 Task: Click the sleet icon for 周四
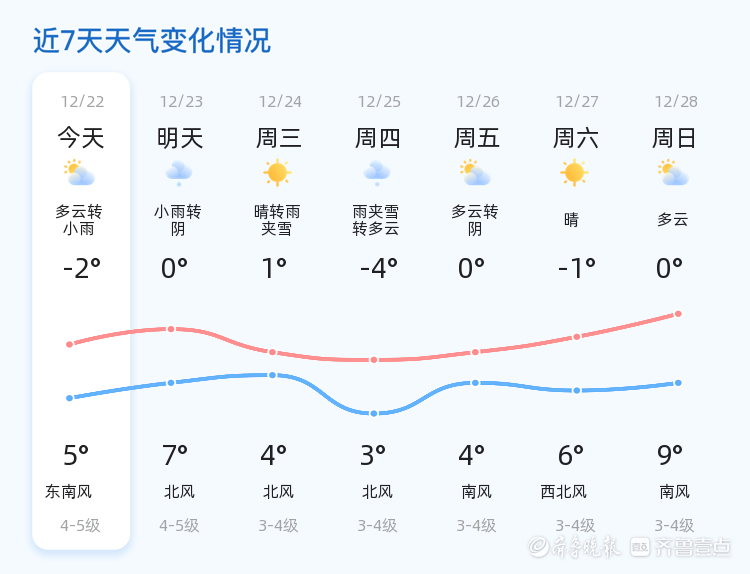(x=377, y=173)
